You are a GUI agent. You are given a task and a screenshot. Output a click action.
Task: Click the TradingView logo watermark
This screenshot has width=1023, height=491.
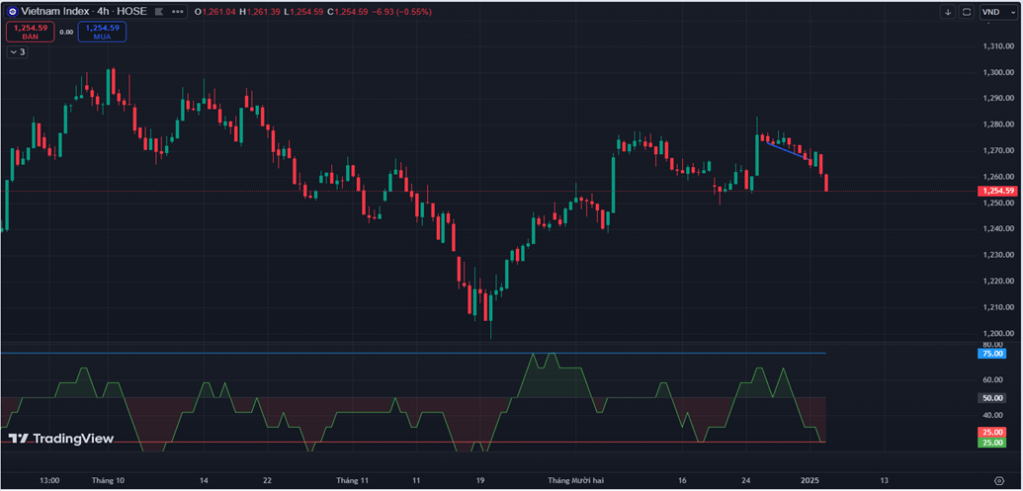point(61,438)
